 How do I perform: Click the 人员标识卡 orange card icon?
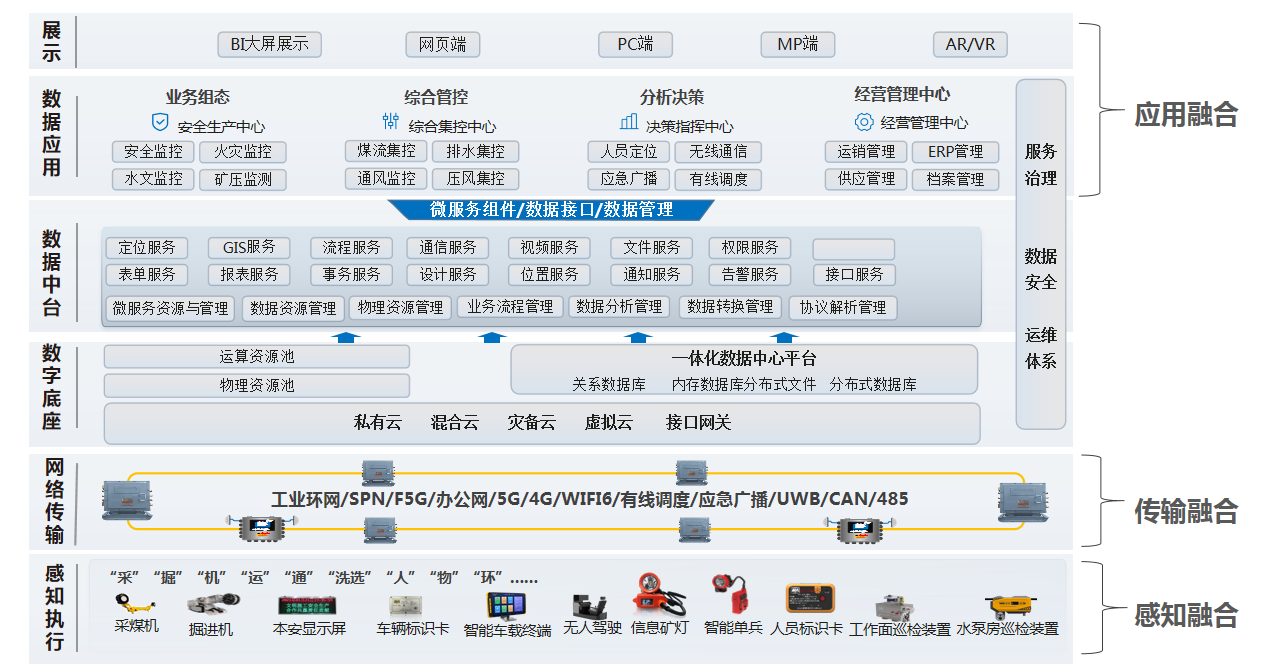[x=810, y=599]
